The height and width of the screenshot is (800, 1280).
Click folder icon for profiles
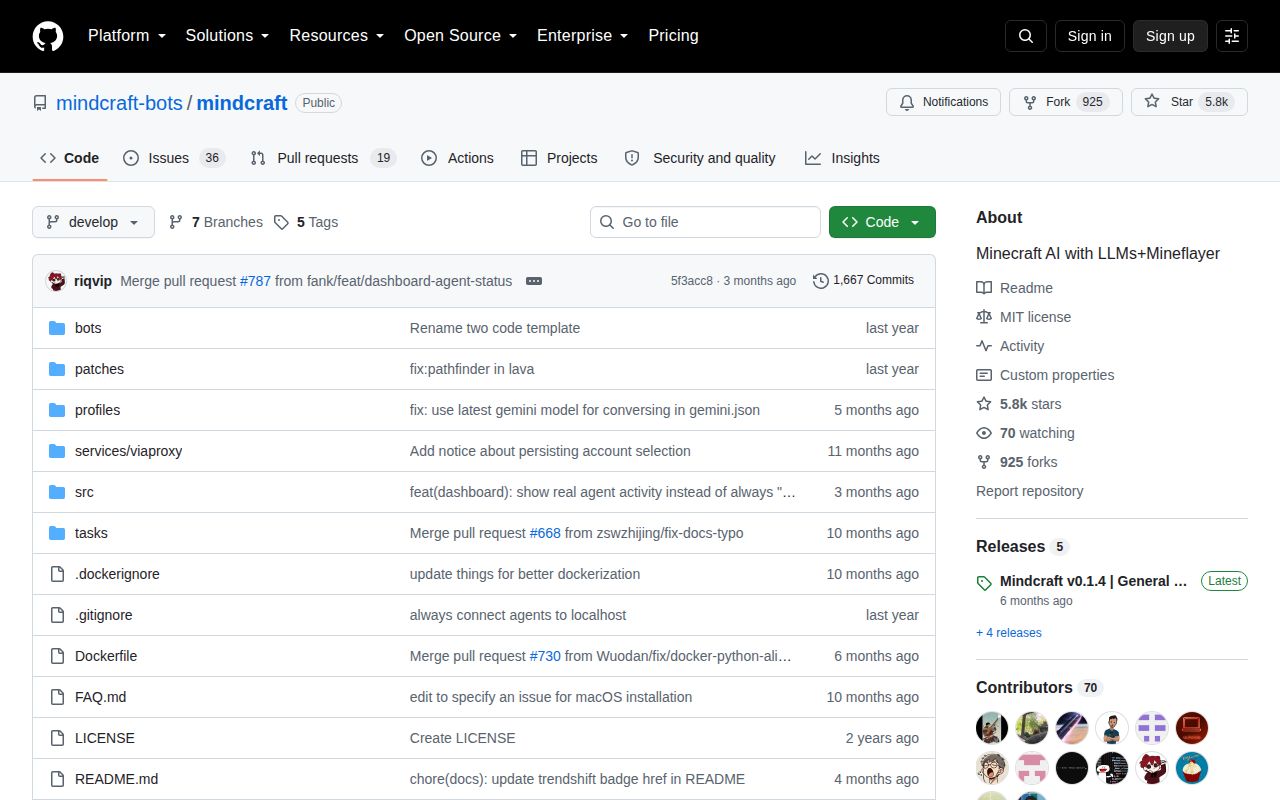tap(57, 410)
